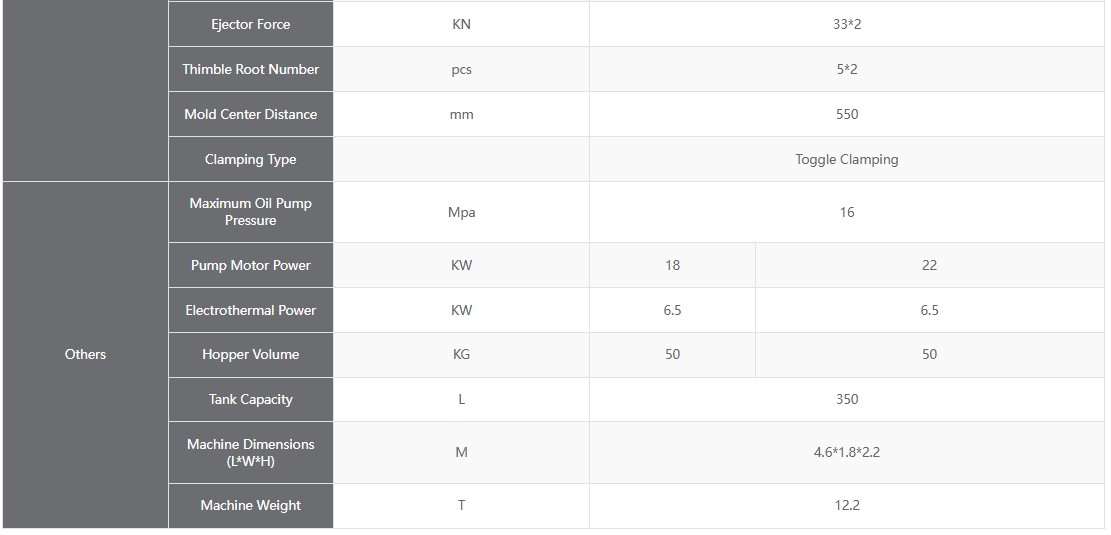Select the 12.2 machine weight value
The height and width of the screenshot is (535, 1111).
(x=846, y=505)
